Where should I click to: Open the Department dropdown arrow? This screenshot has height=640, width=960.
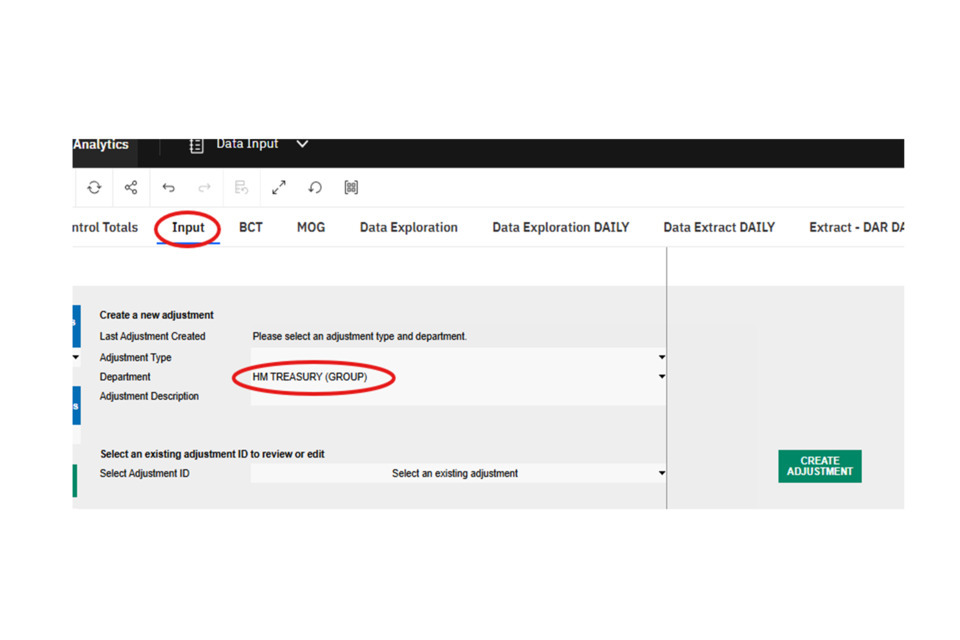click(x=661, y=377)
